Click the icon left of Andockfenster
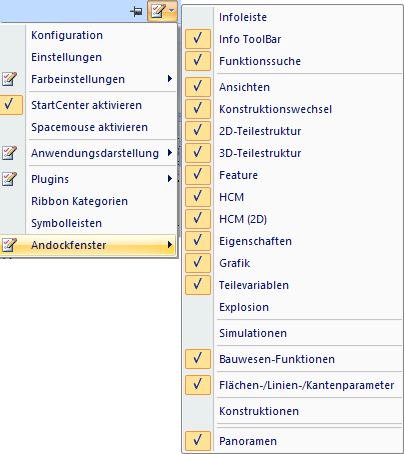This screenshot has width=404, height=454. pyautogui.click(x=9, y=245)
